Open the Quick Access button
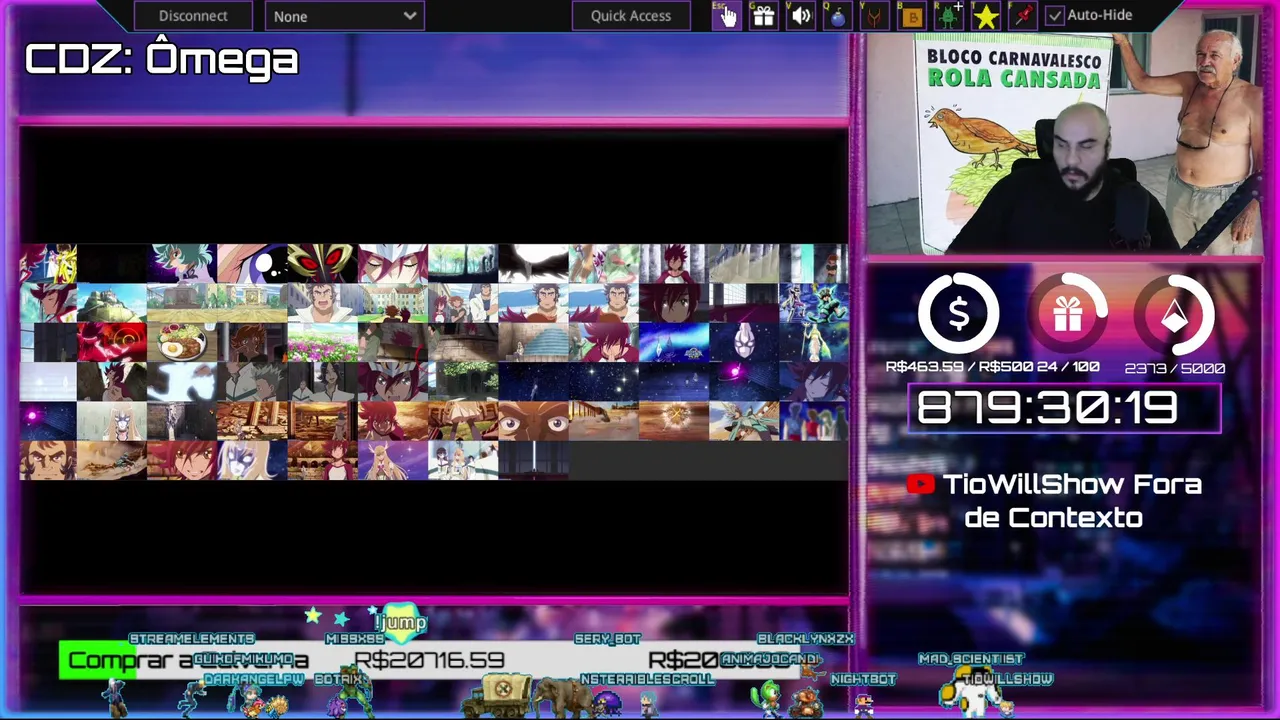The width and height of the screenshot is (1280, 720). [x=630, y=15]
